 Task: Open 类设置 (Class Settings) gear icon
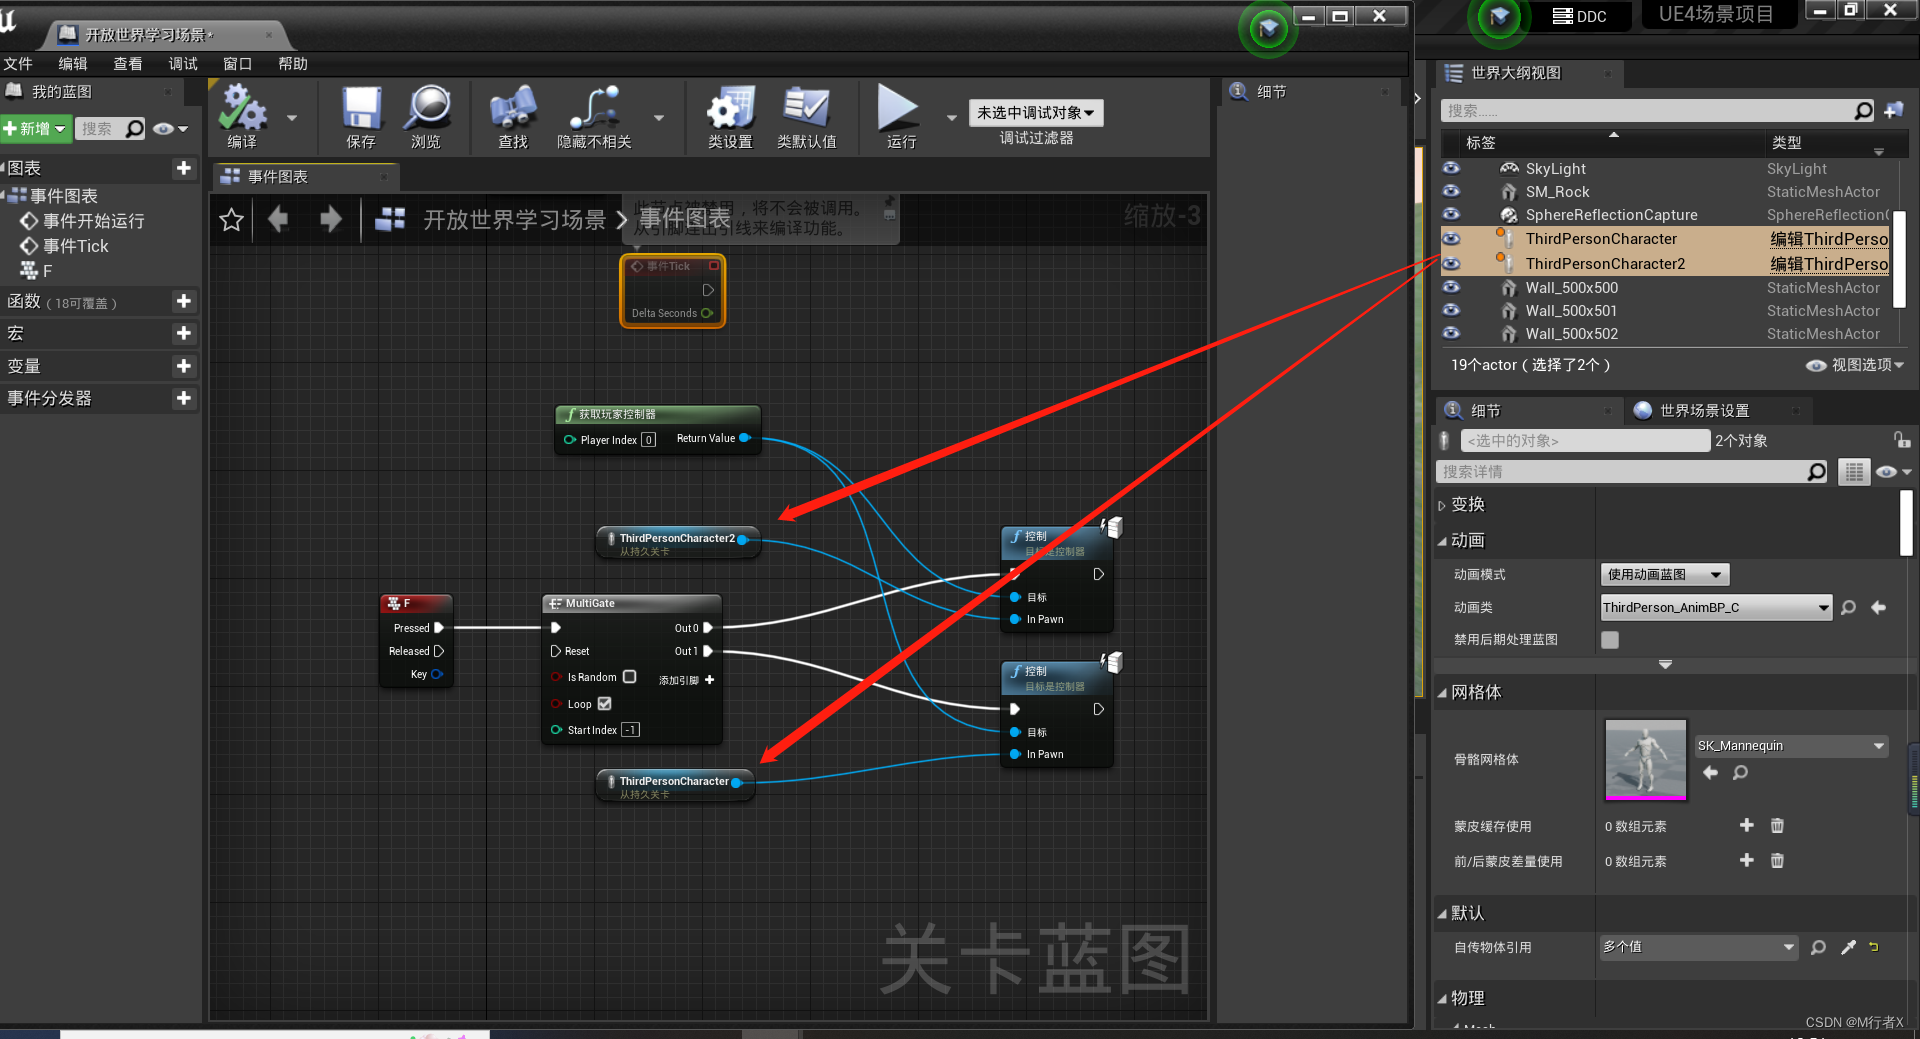tap(730, 108)
